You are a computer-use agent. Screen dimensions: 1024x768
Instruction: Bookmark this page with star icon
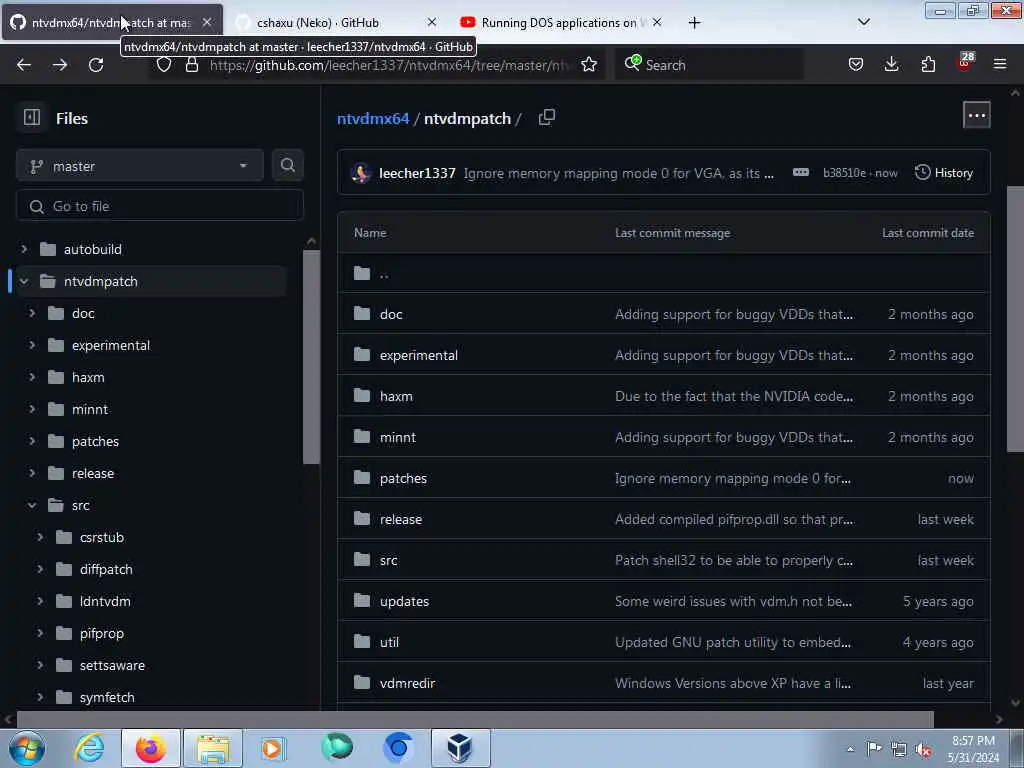(x=588, y=65)
